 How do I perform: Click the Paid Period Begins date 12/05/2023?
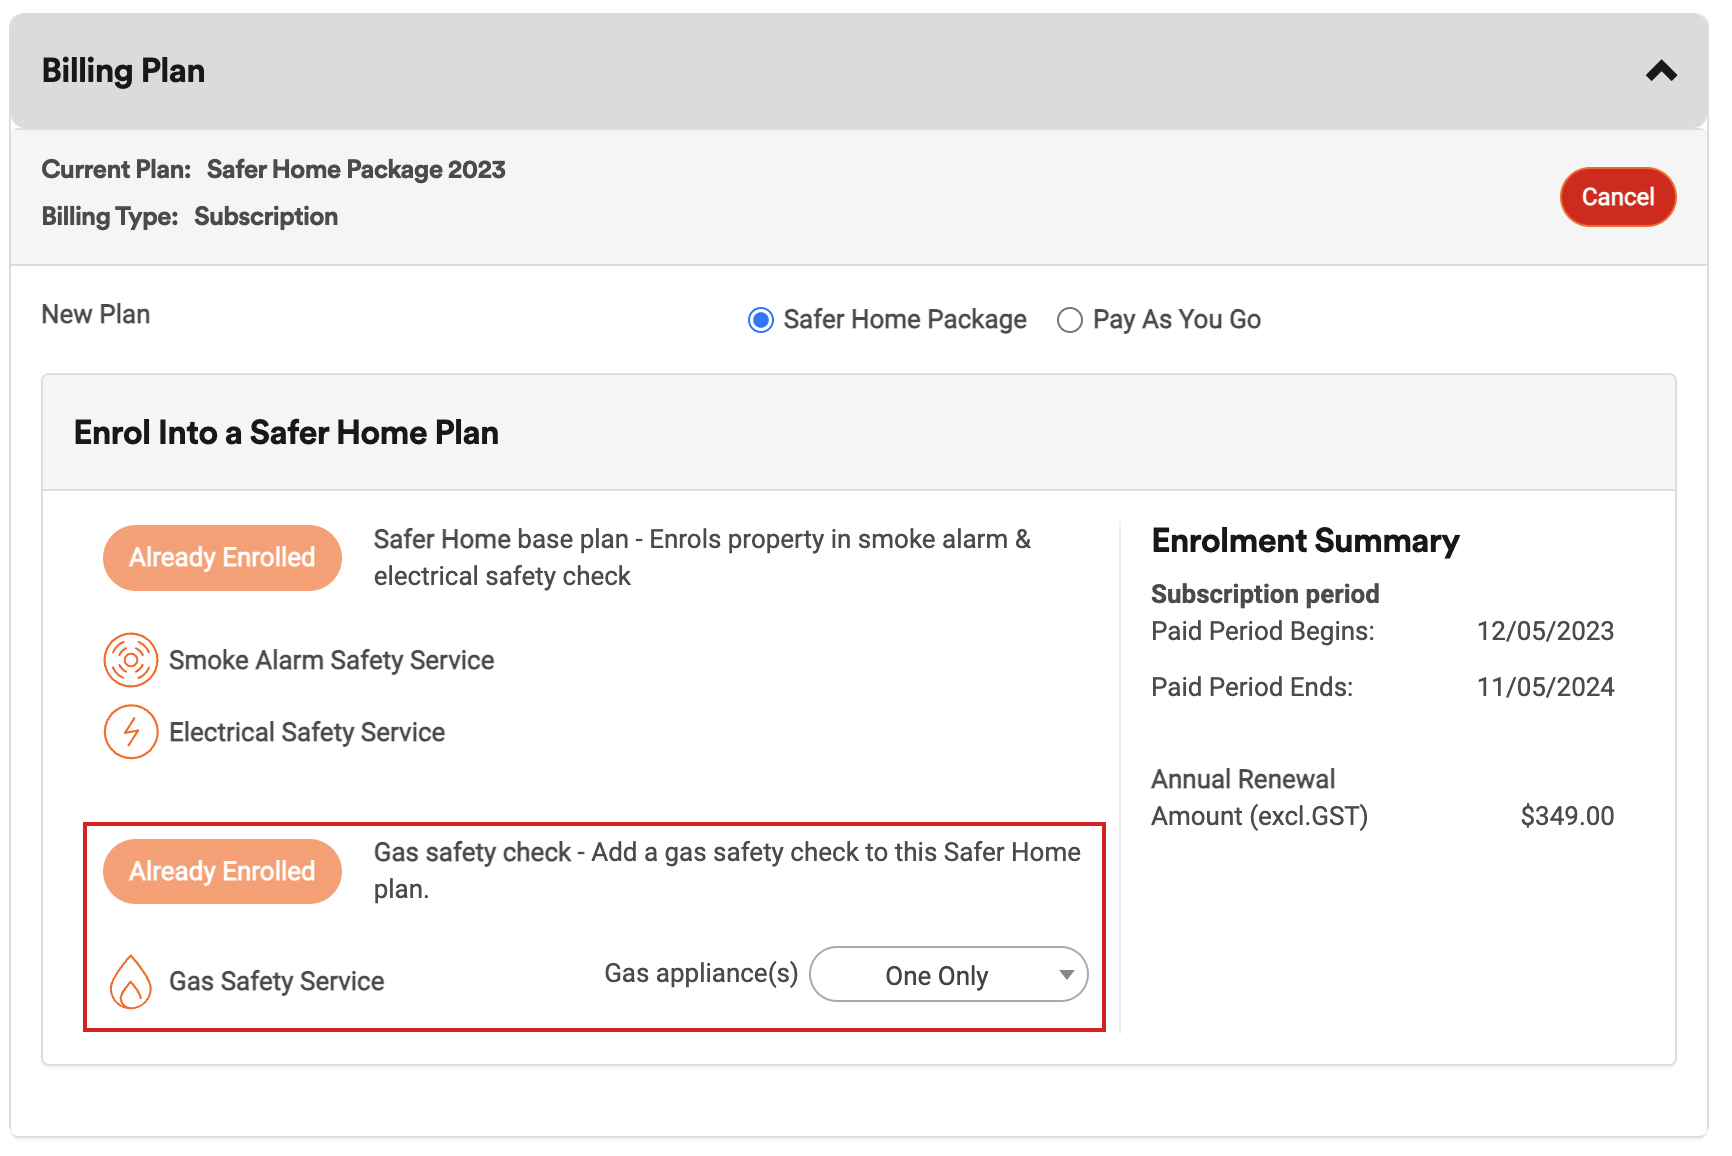point(1545,631)
